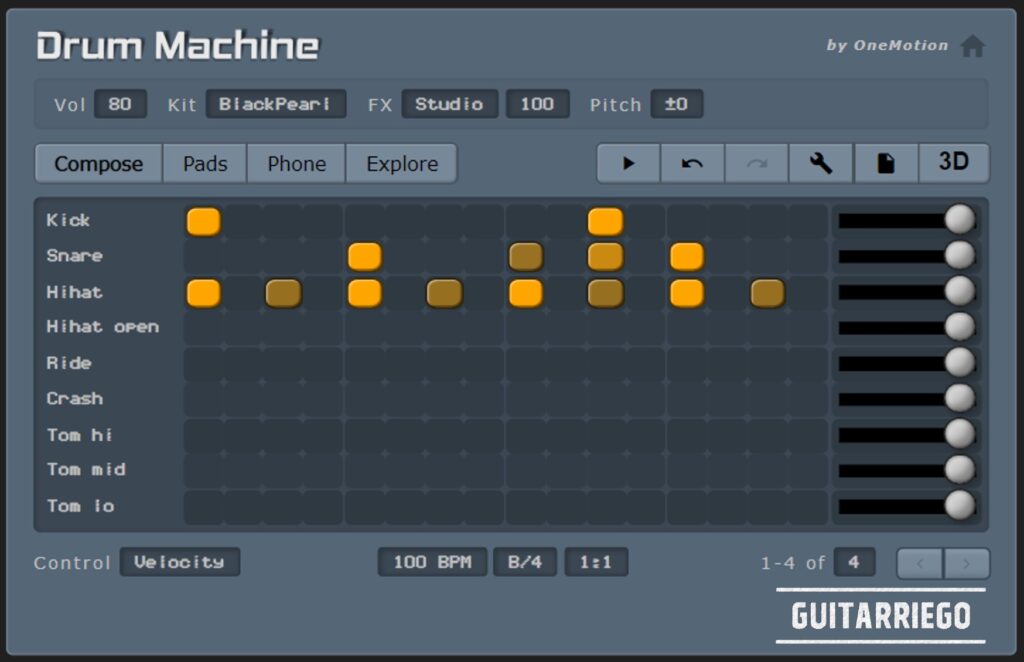1024x662 pixels.
Task: Click the Tom hi track label
Action: (79, 434)
